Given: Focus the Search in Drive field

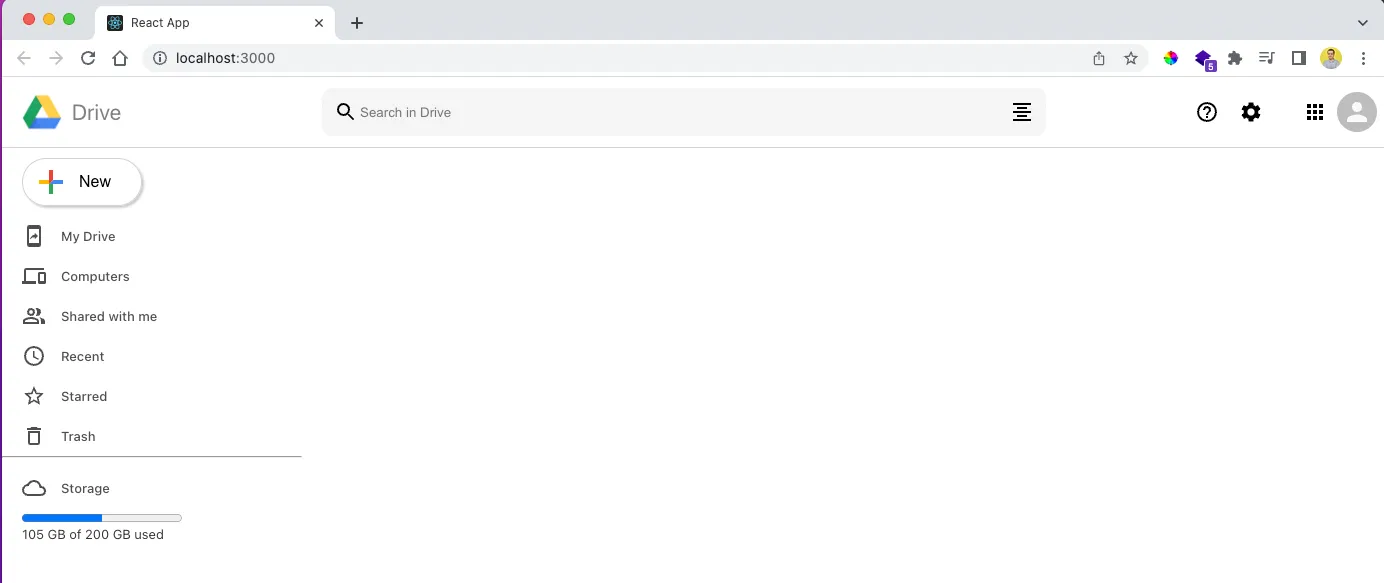Looking at the screenshot, I should click(x=684, y=112).
